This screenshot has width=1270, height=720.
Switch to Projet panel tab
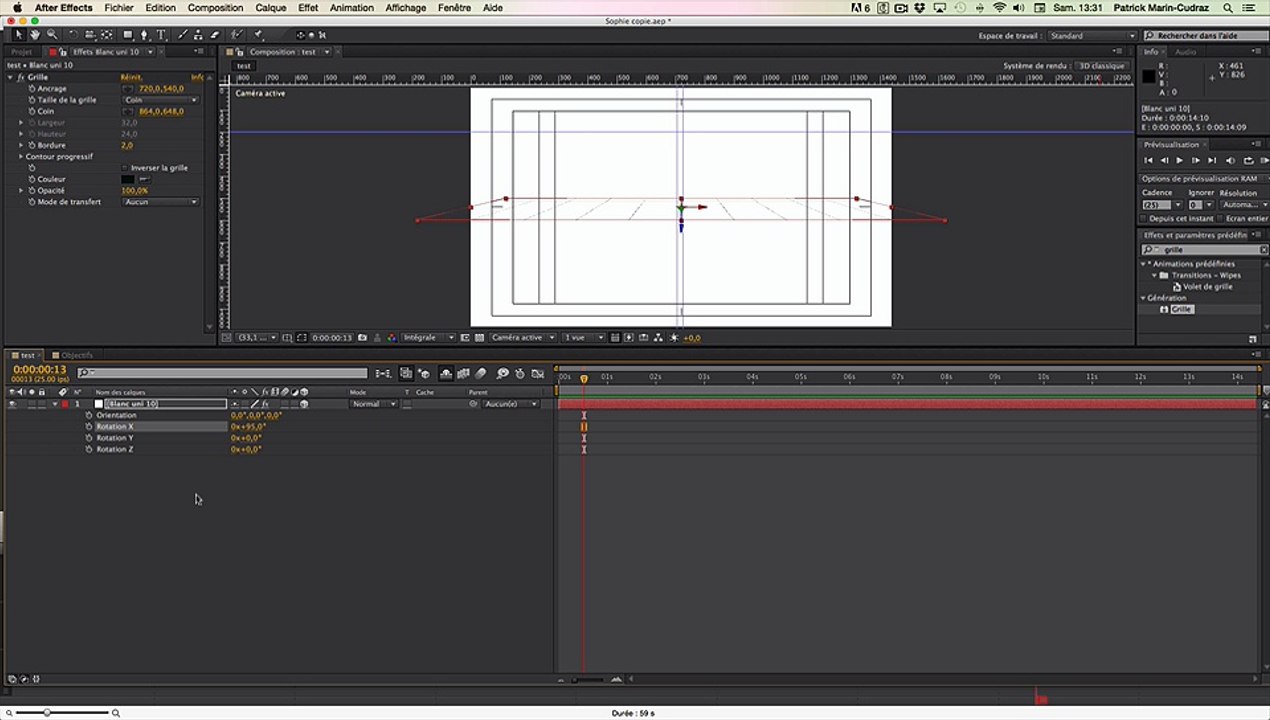(x=22, y=52)
